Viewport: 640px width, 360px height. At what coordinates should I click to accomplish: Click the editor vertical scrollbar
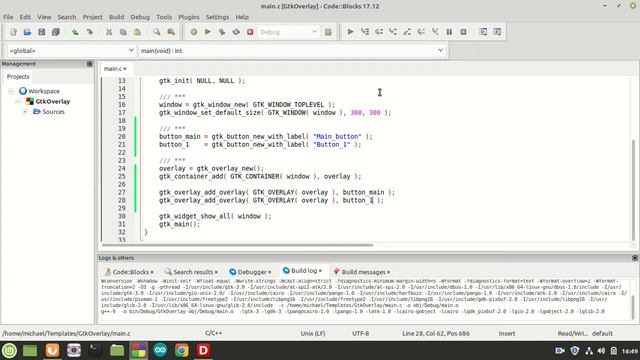pyautogui.click(x=634, y=190)
